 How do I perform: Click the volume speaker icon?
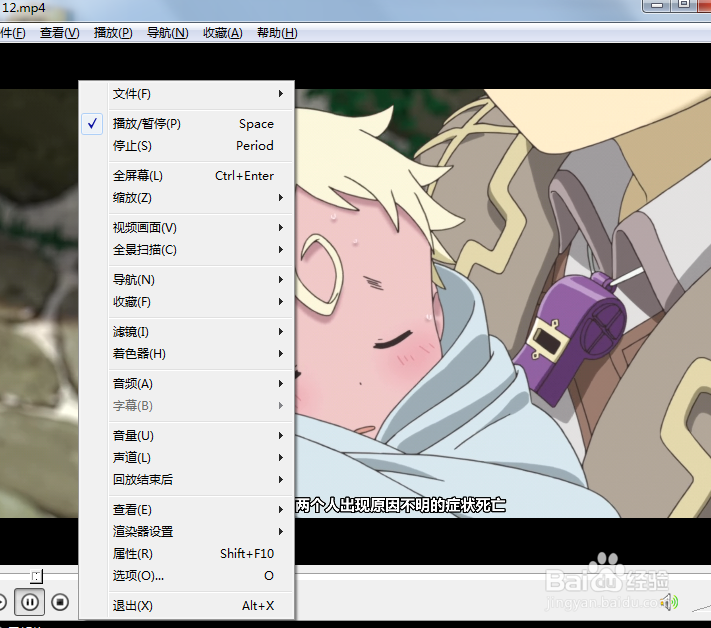tap(669, 602)
